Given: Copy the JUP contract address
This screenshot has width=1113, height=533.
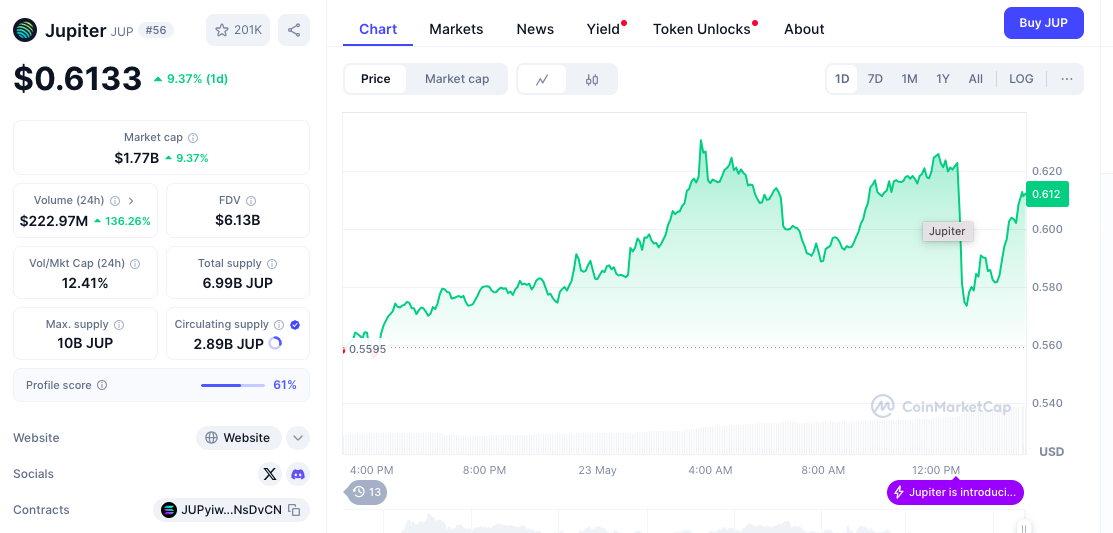Looking at the screenshot, I should [x=294, y=510].
